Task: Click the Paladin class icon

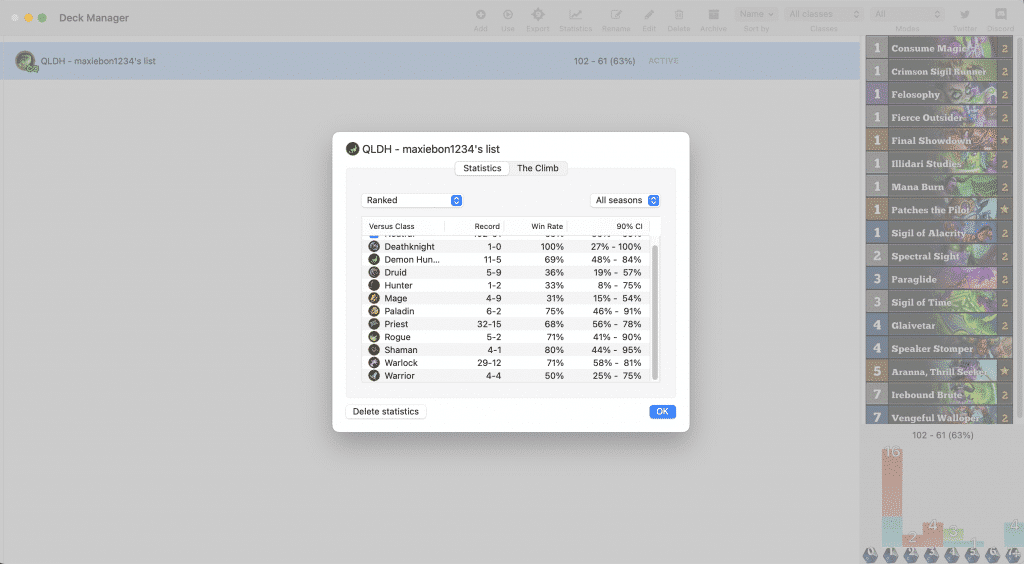Action: click(x=374, y=311)
